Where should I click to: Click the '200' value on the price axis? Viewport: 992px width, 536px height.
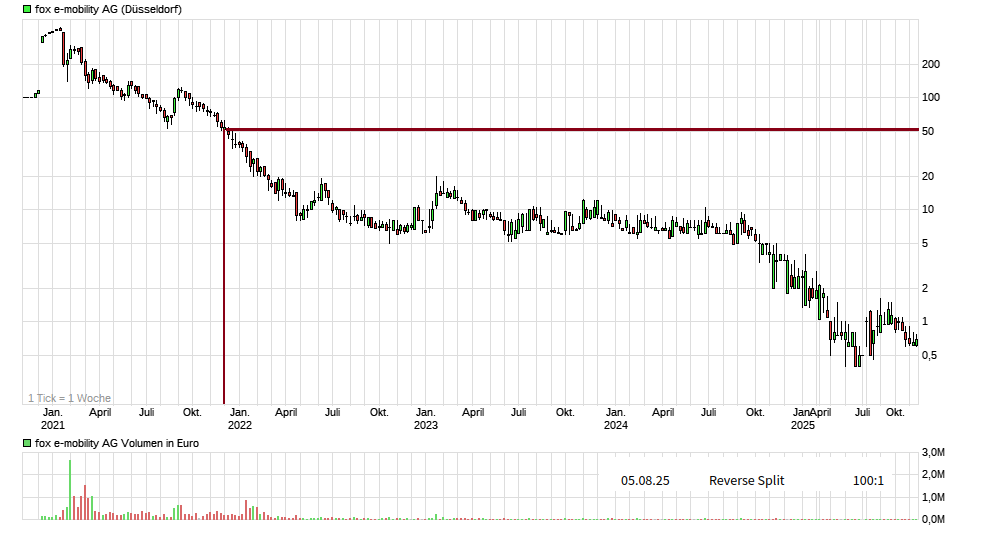pos(930,64)
